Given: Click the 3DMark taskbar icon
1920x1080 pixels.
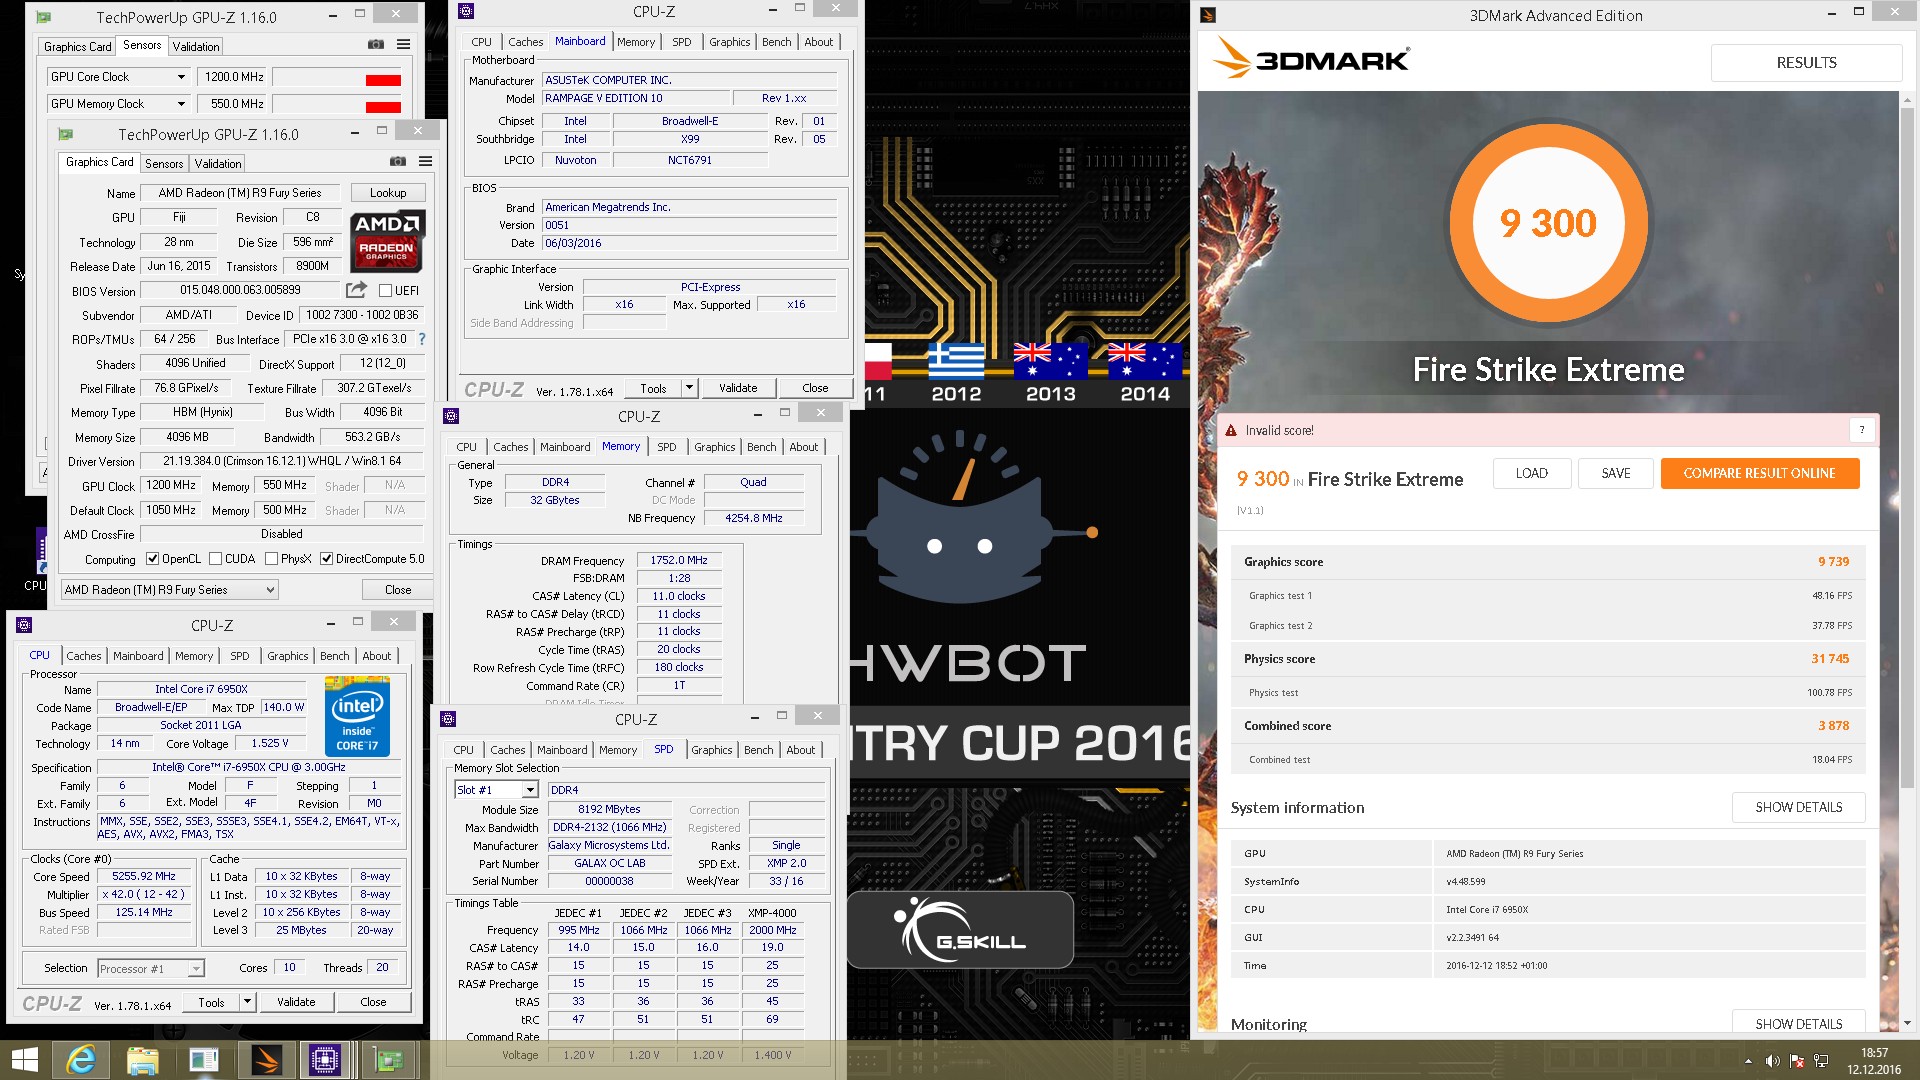Looking at the screenshot, I should 265,1060.
